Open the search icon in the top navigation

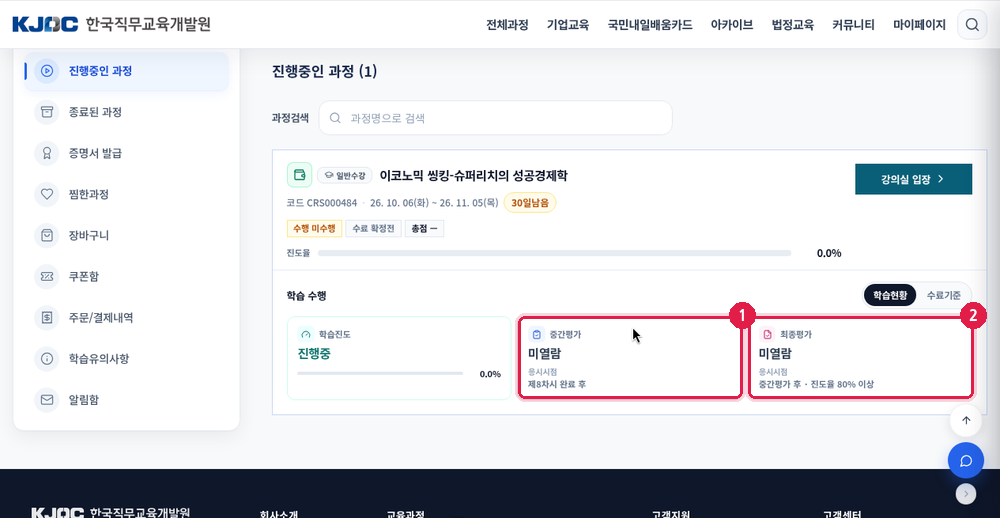[972, 25]
